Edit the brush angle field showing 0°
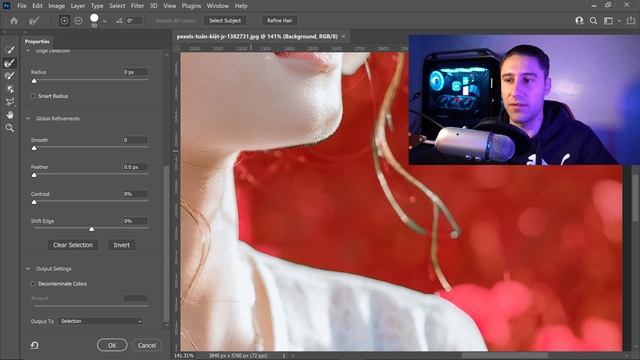640x360 pixels. (x=134, y=20)
